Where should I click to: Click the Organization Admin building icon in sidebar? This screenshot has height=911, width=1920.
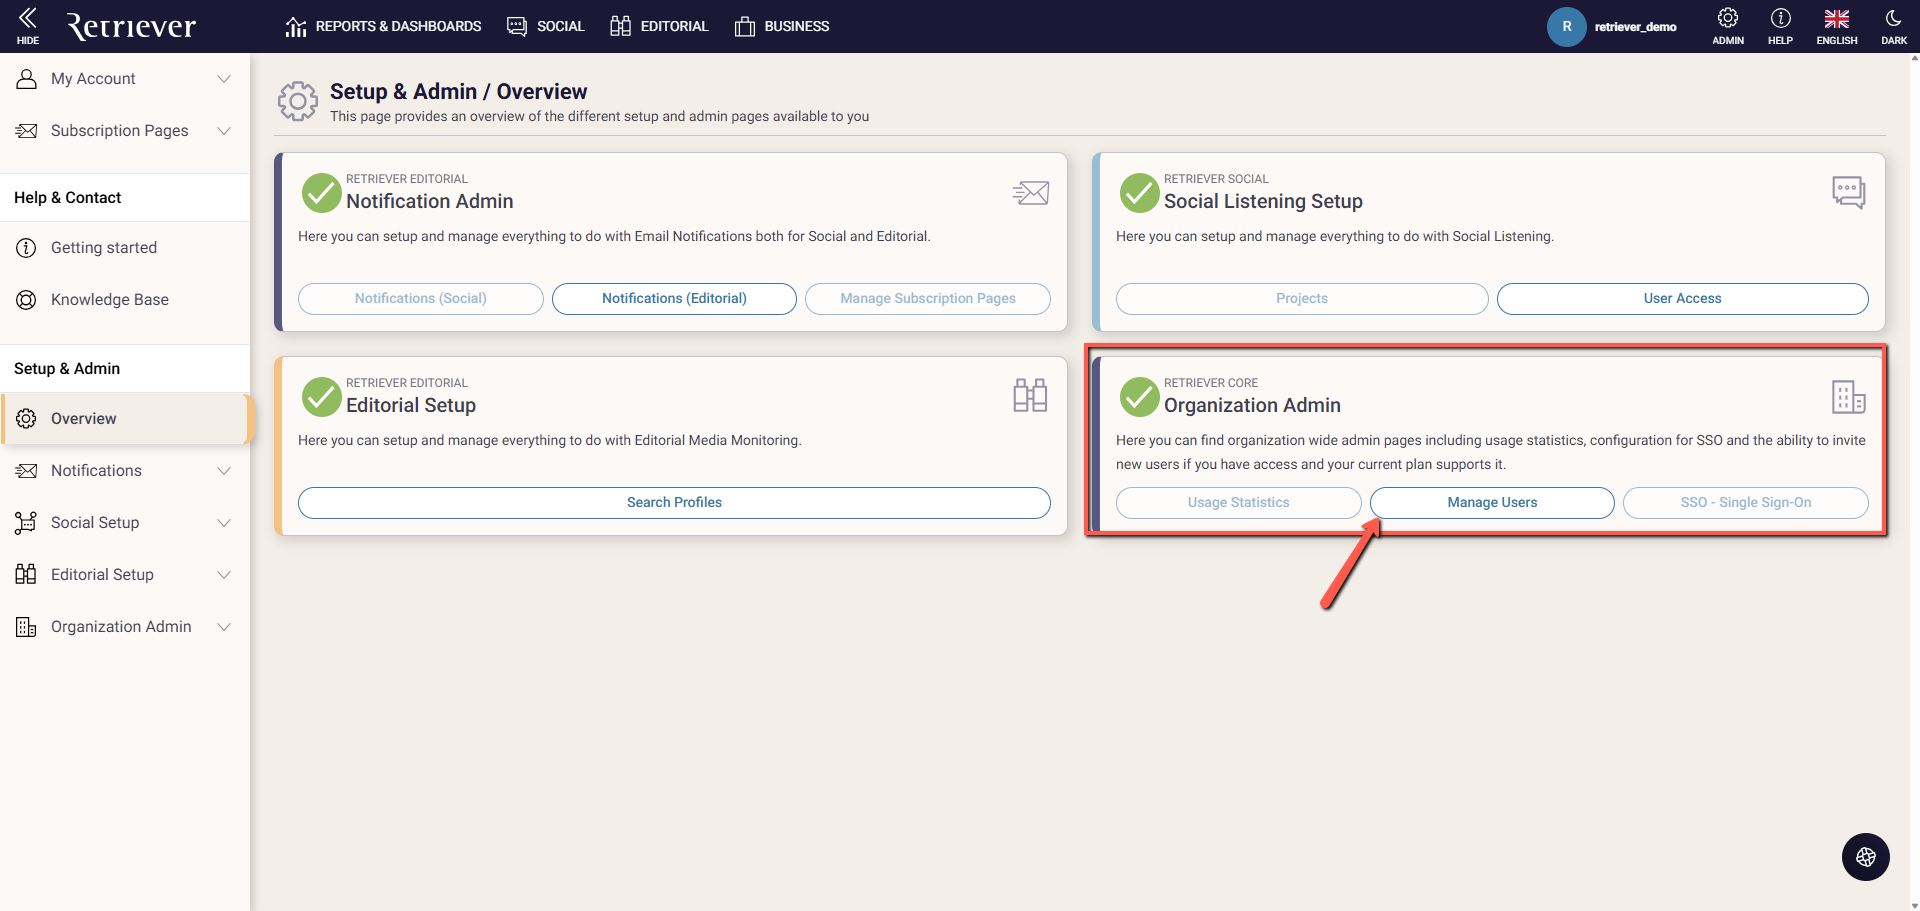click(x=27, y=627)
